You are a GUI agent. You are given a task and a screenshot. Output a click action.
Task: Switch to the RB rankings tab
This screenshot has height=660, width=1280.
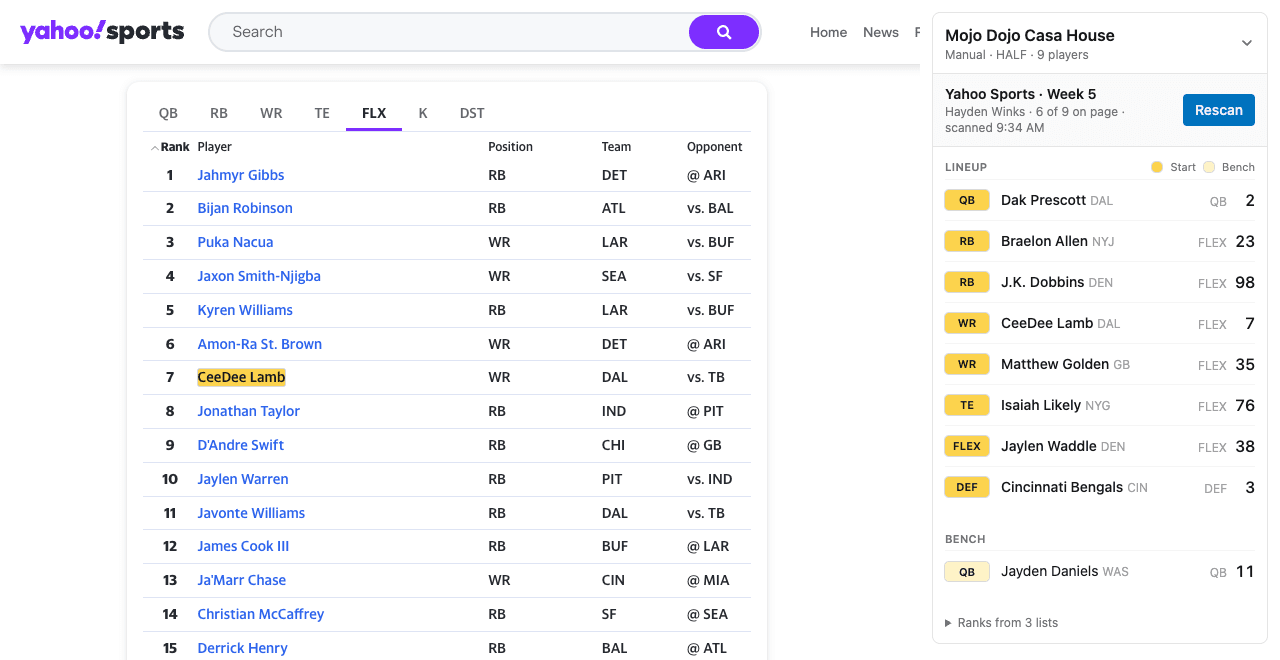219,113
